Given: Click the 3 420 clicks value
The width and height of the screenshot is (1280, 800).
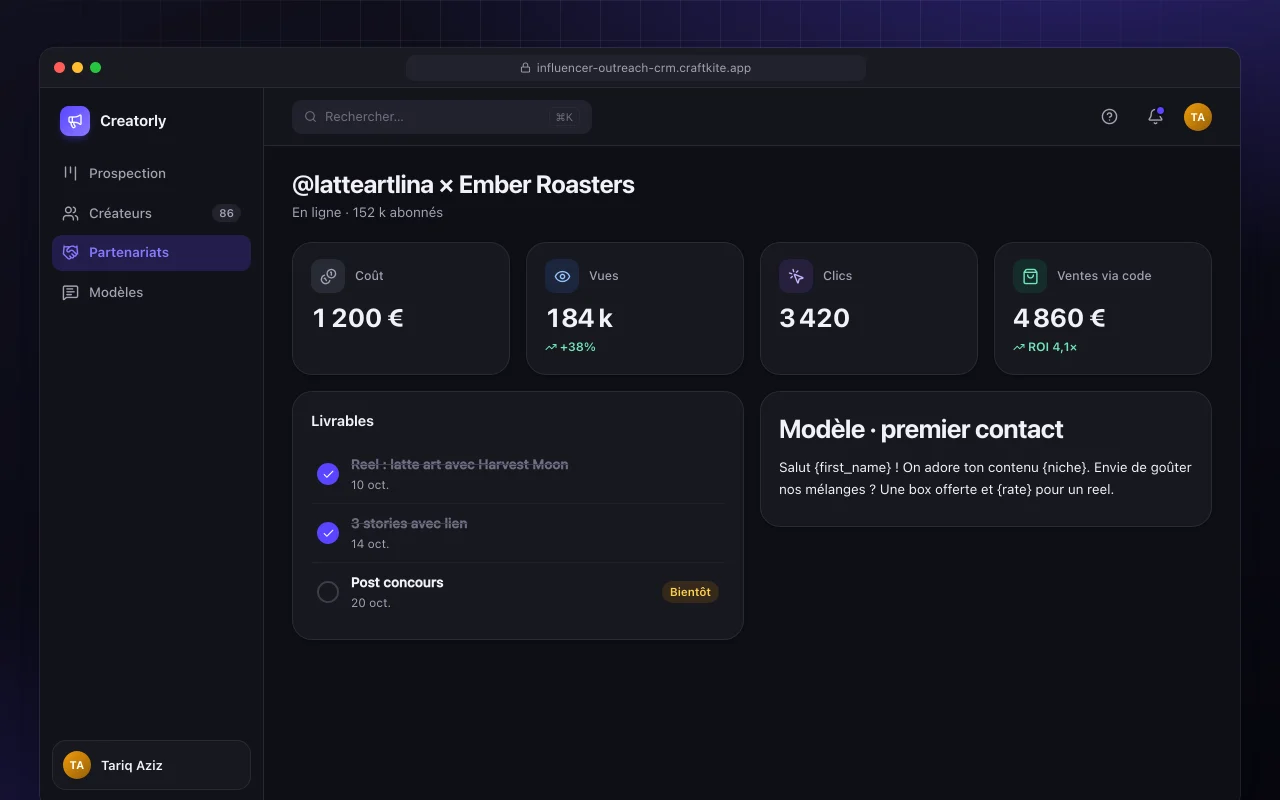Looking at the screenshot, I should [x=815, y=318].
